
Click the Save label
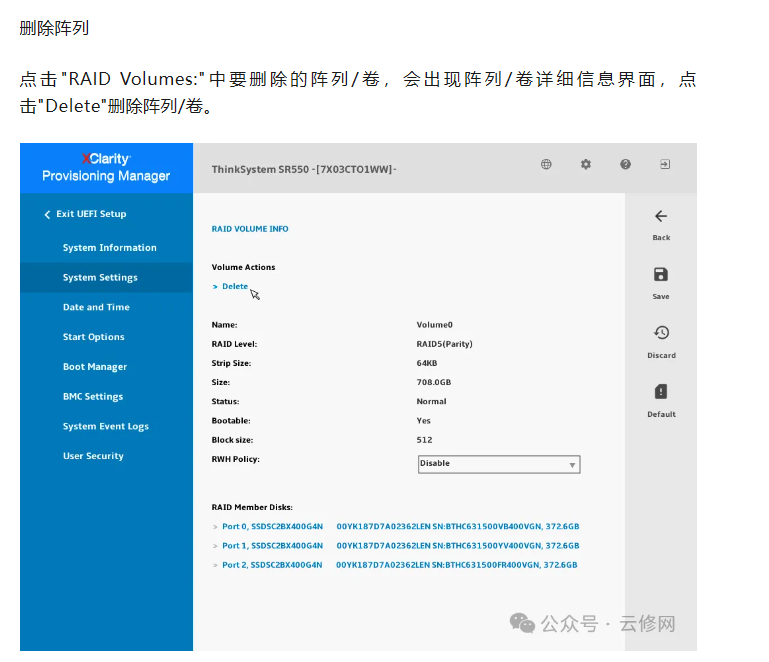tap(661, 297)
